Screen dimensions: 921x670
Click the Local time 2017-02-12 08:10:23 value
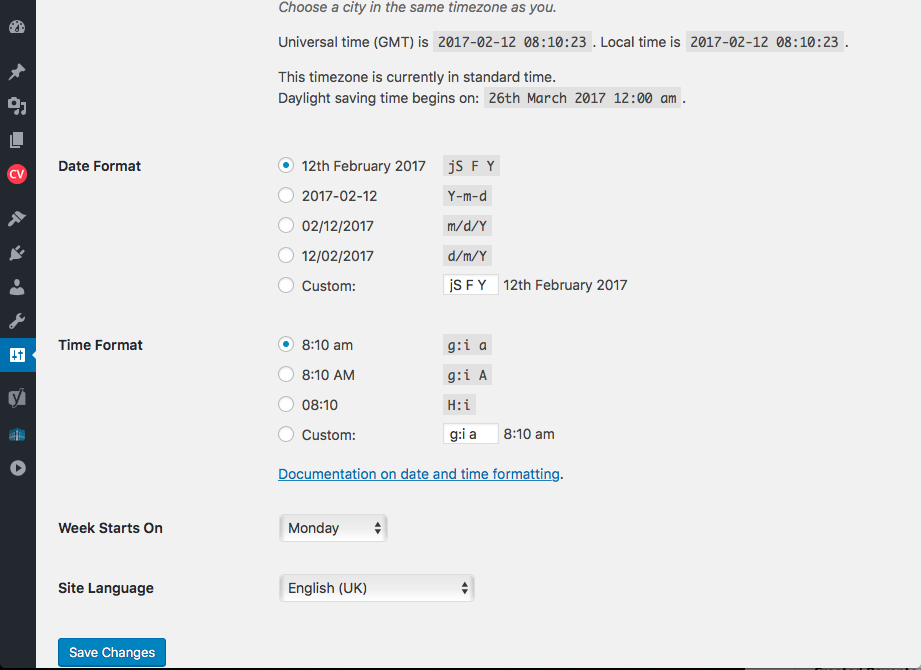764,42
